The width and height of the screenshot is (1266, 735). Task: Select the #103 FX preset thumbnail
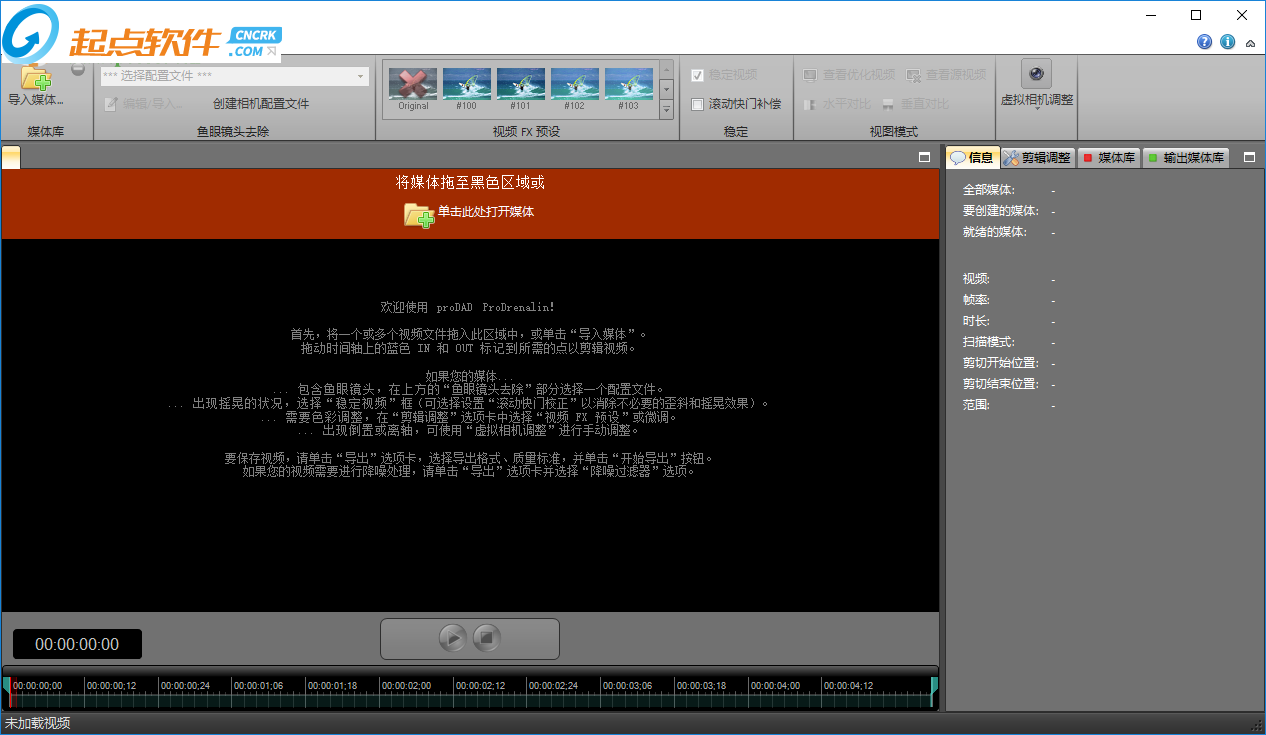click(629, 89)
